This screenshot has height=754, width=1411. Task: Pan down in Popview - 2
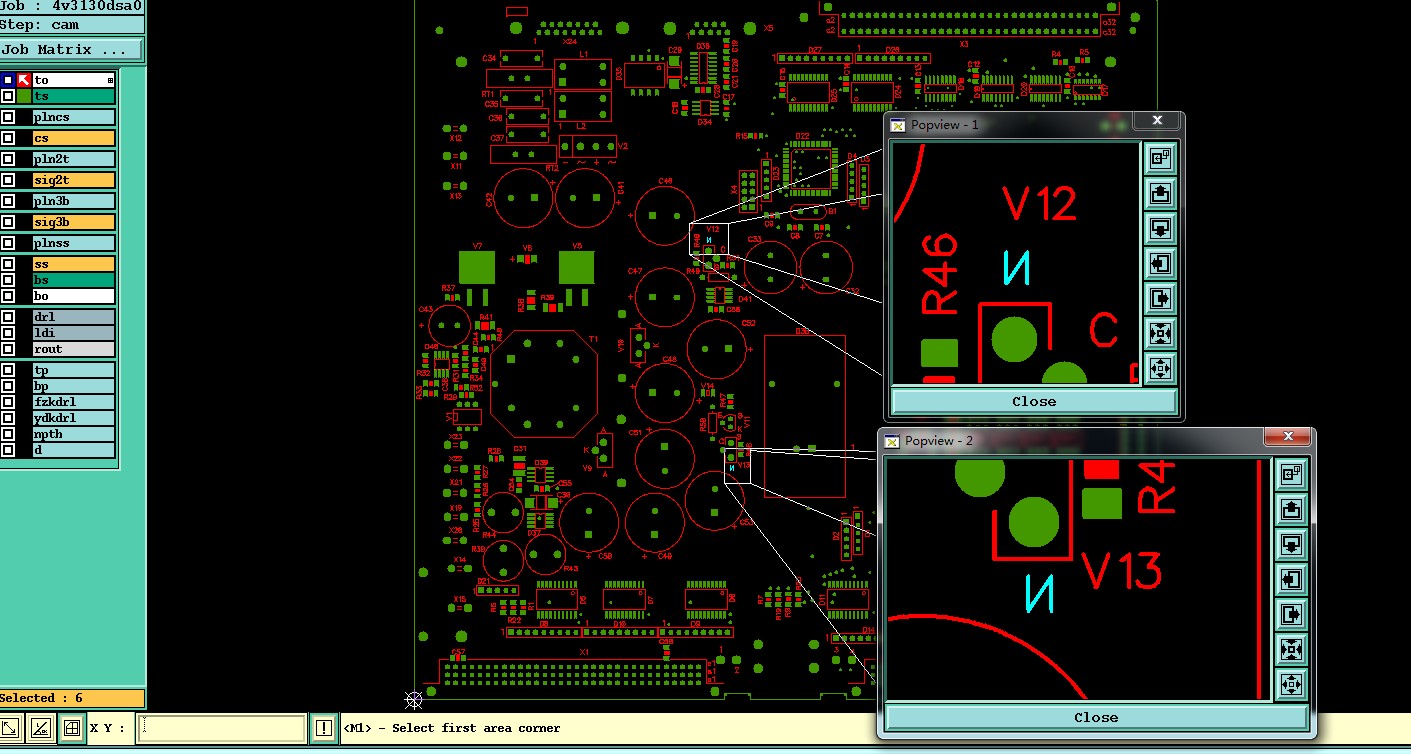point(1291,544)
